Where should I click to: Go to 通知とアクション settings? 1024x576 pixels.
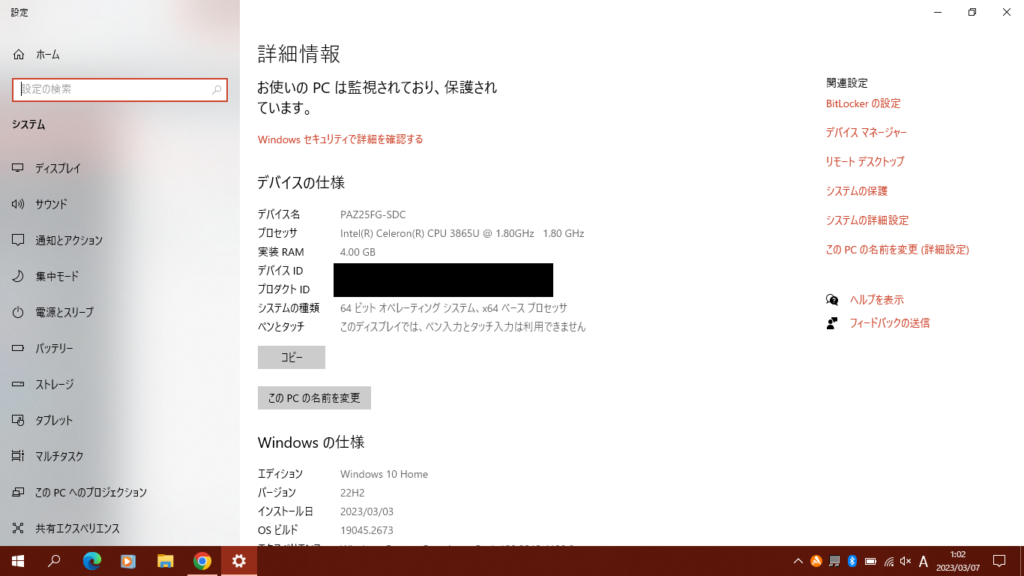(68, 240)
